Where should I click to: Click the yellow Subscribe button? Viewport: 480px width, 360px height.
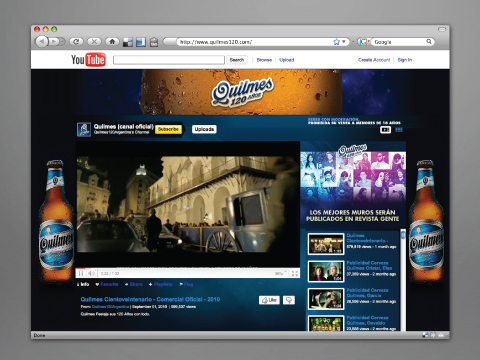(168, 129)
